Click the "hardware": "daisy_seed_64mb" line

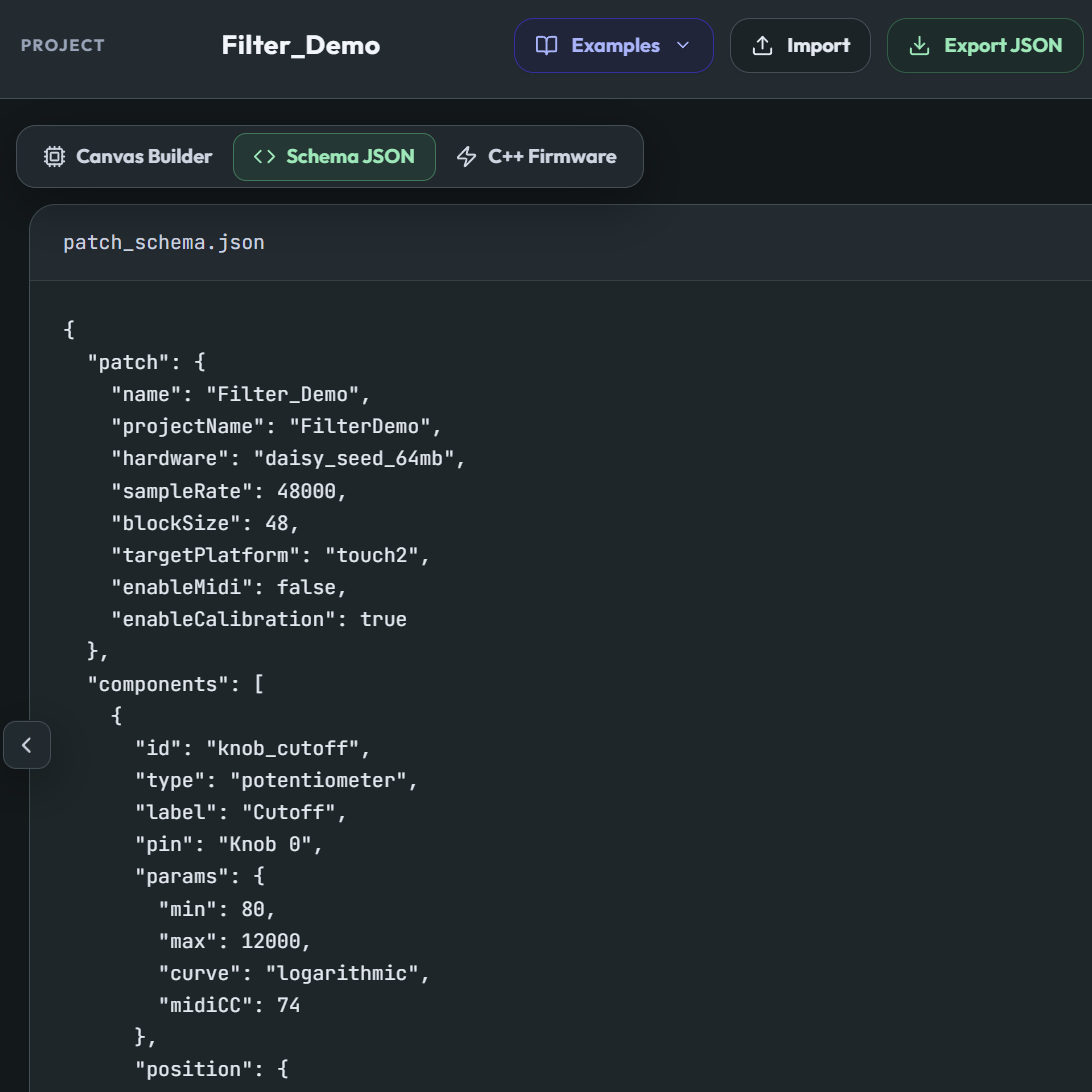pyautogui.click(x=288, y=458)
